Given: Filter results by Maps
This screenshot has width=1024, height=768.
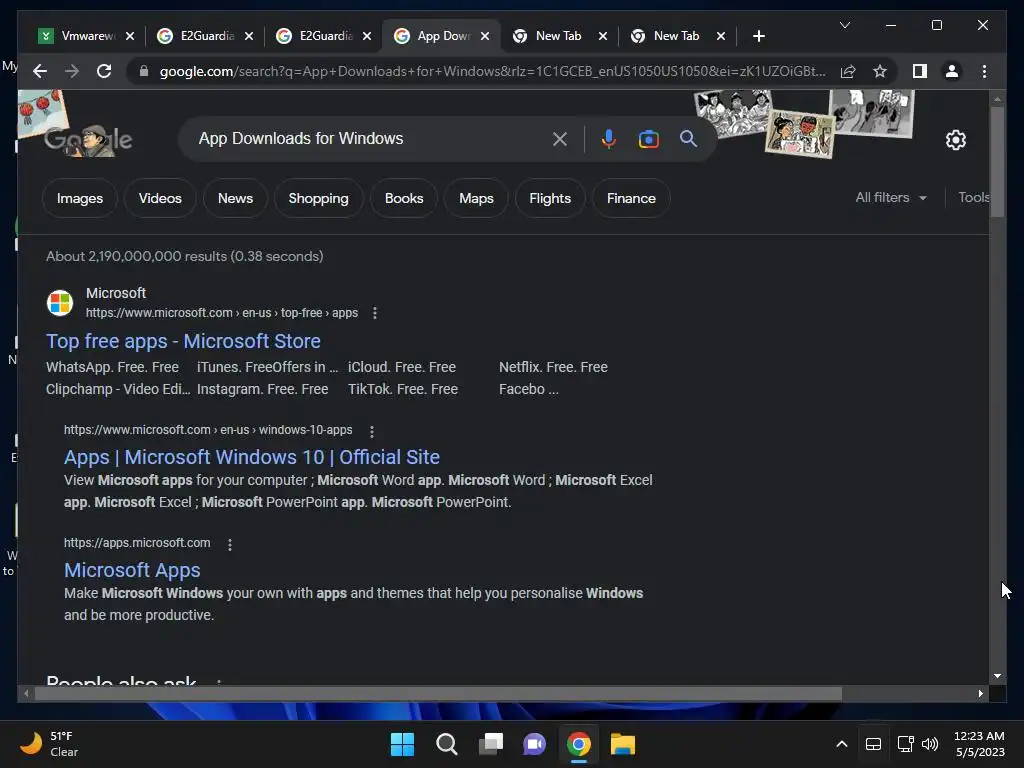Looking at the screenshot, I should pos(476,198).
